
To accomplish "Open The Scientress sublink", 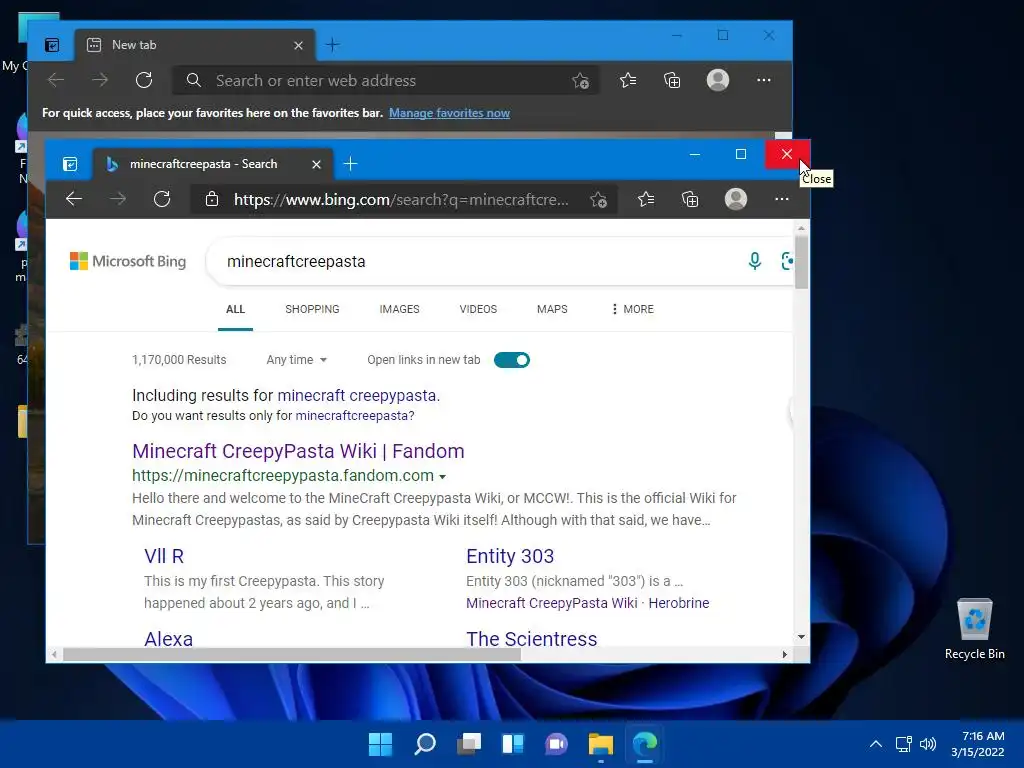I will click(x=532, y=639).
